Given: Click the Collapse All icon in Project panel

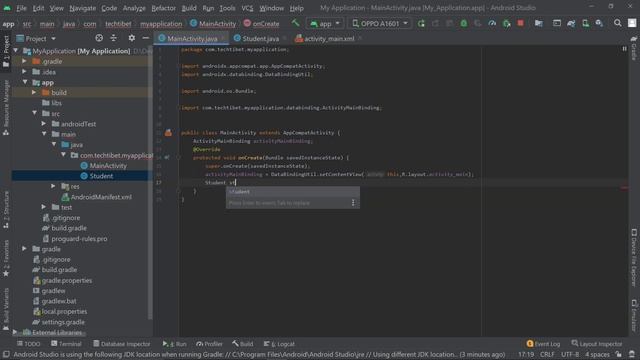Looking at the screenshot, I should 113,38.
